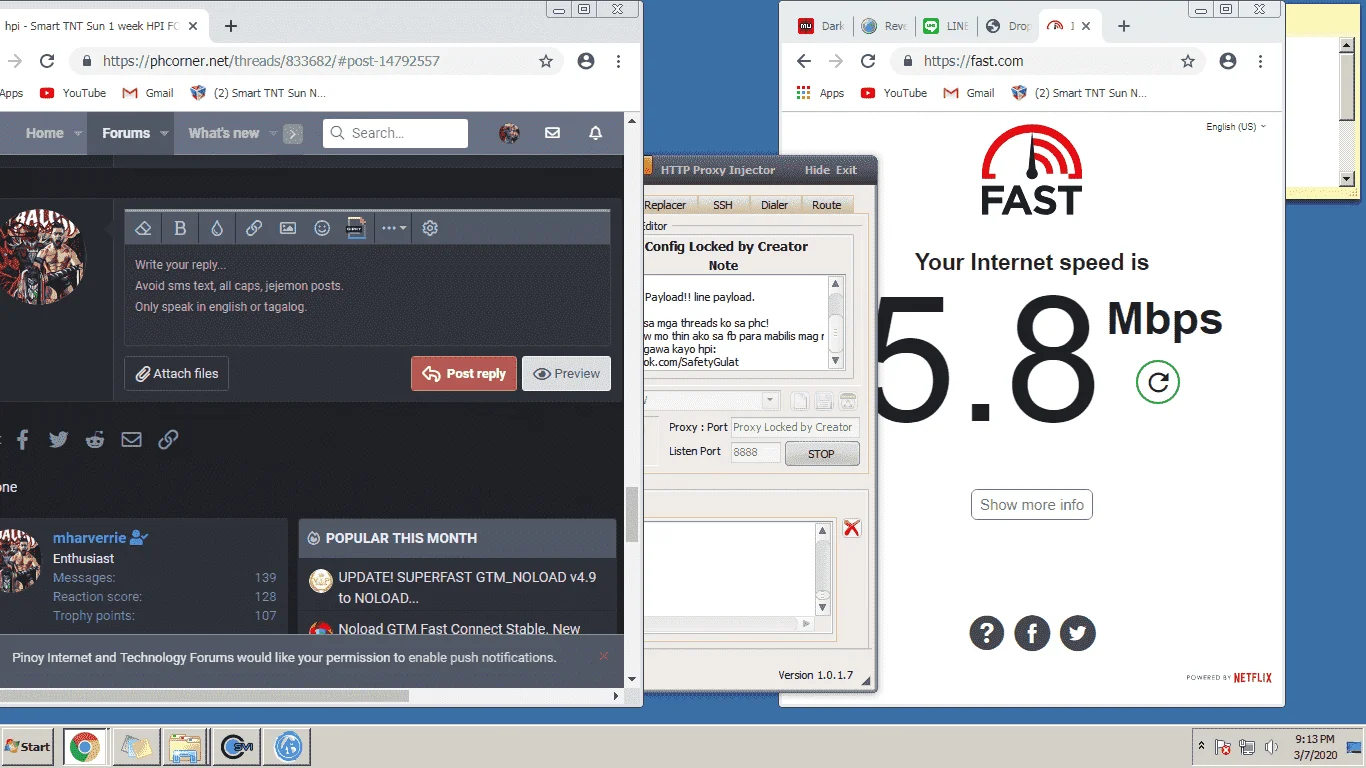Click the Show more info button
Image resolution: width=1366 pixels, height=768 pixels.
(1032, 505)
